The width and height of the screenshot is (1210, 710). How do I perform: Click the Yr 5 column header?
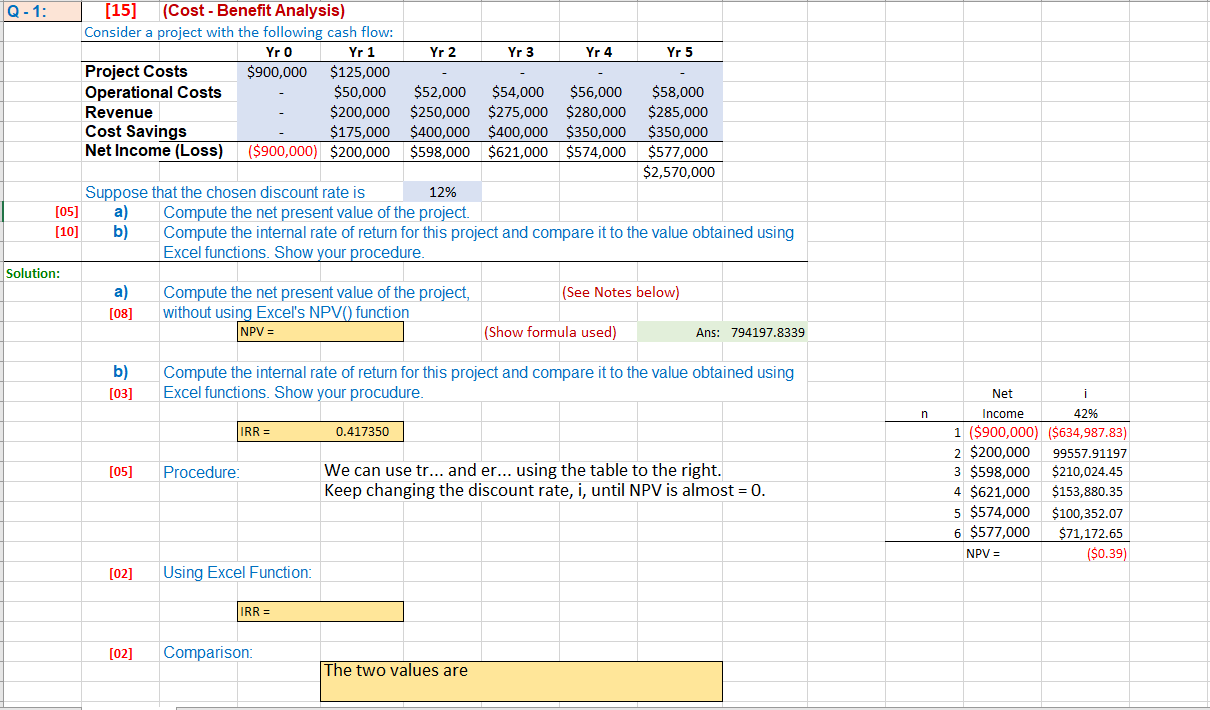(678, 51)
